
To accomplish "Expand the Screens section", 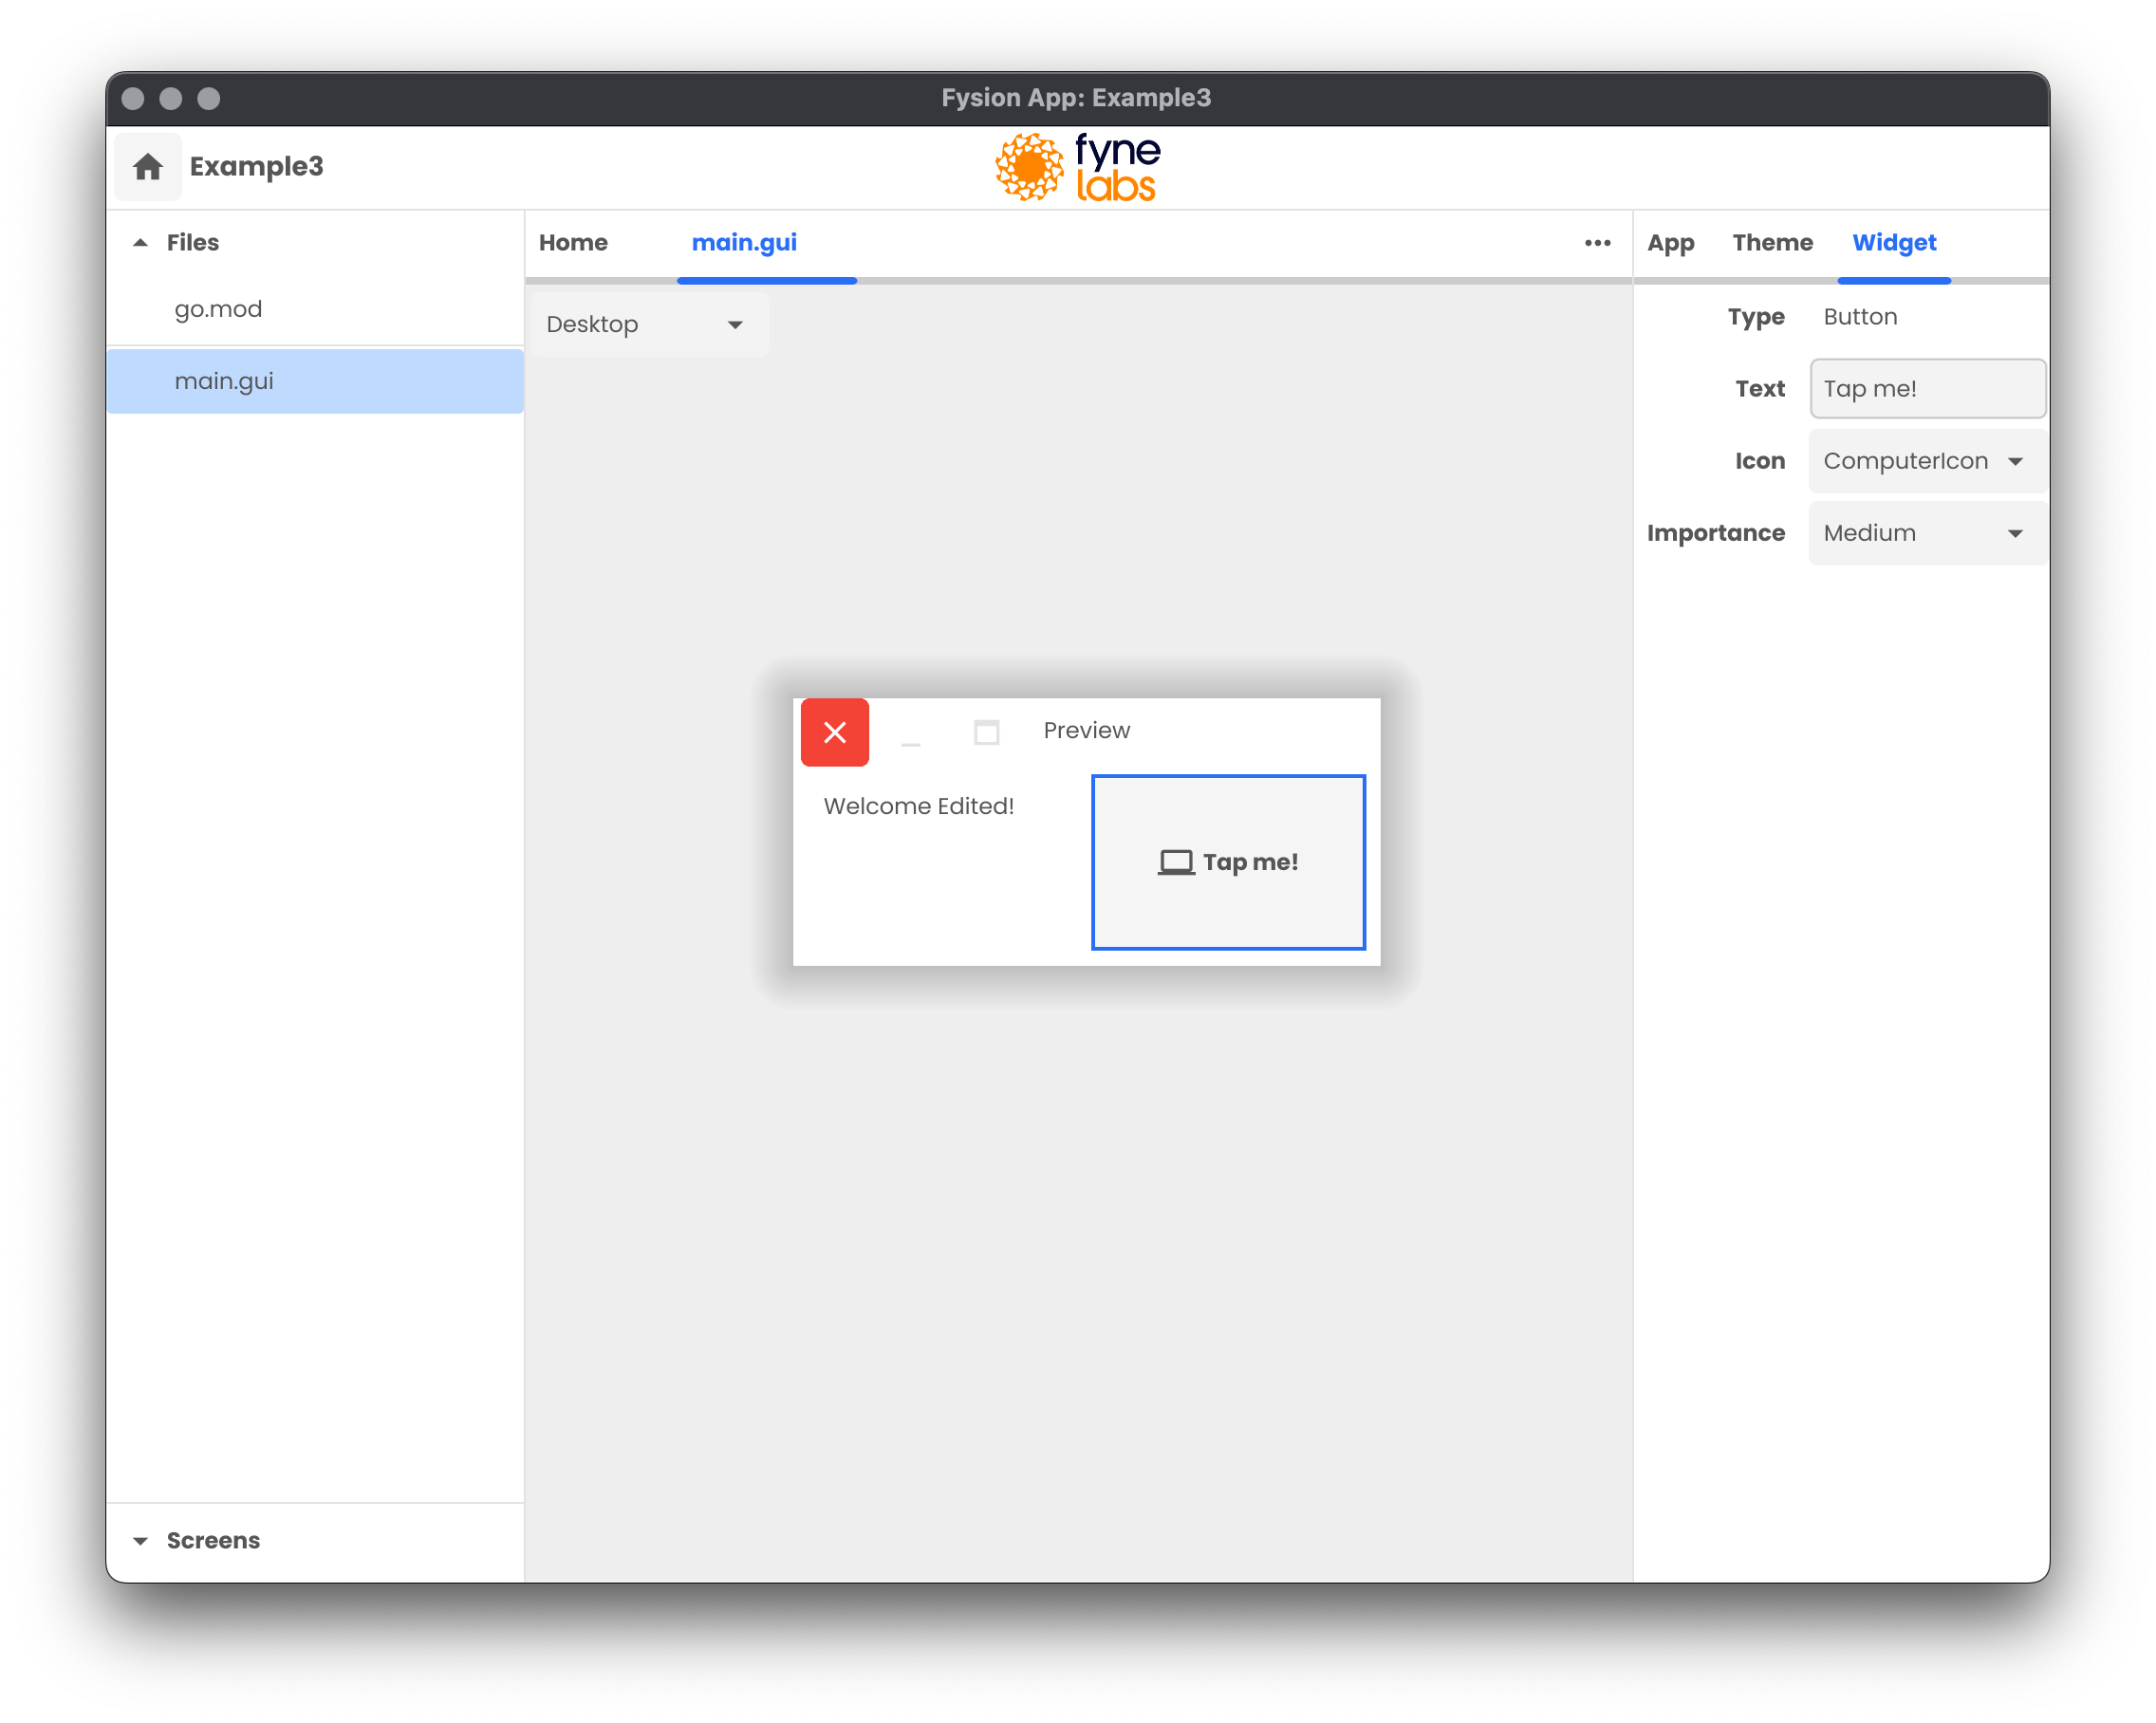I will coord(141,1540).
